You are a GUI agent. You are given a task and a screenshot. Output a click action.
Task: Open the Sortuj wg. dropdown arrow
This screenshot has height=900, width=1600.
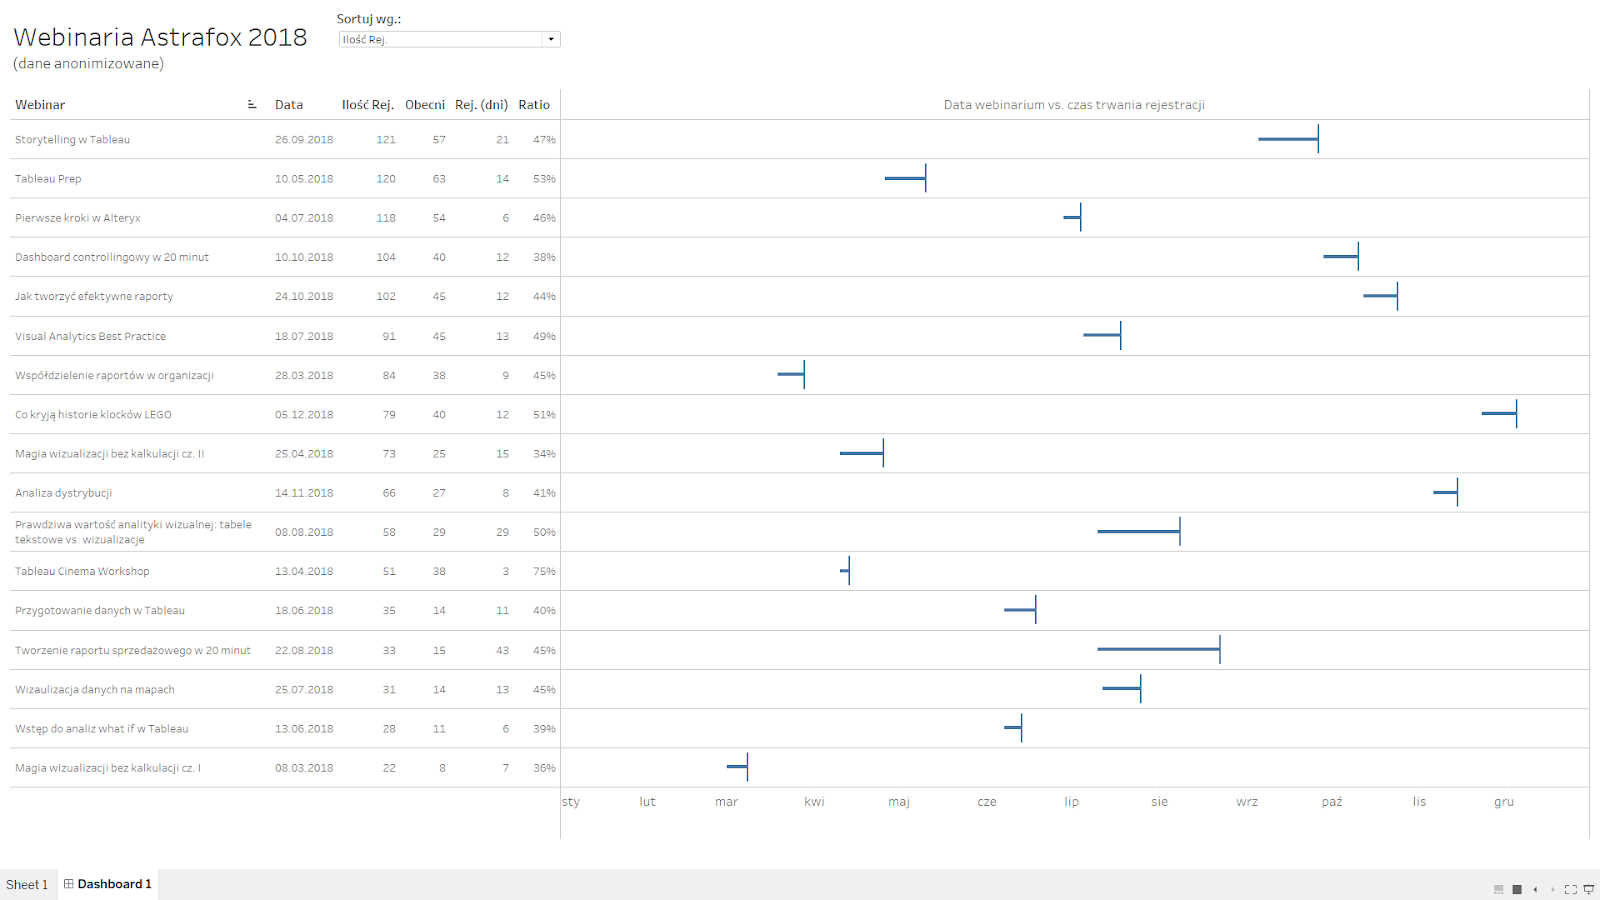pos(551,40)
